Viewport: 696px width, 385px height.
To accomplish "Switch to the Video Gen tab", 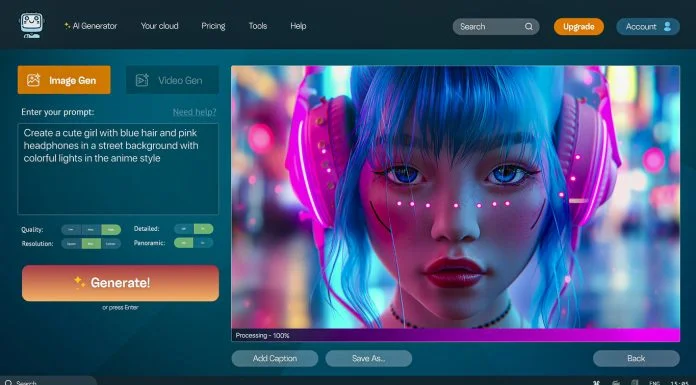I will coord(172,80).
